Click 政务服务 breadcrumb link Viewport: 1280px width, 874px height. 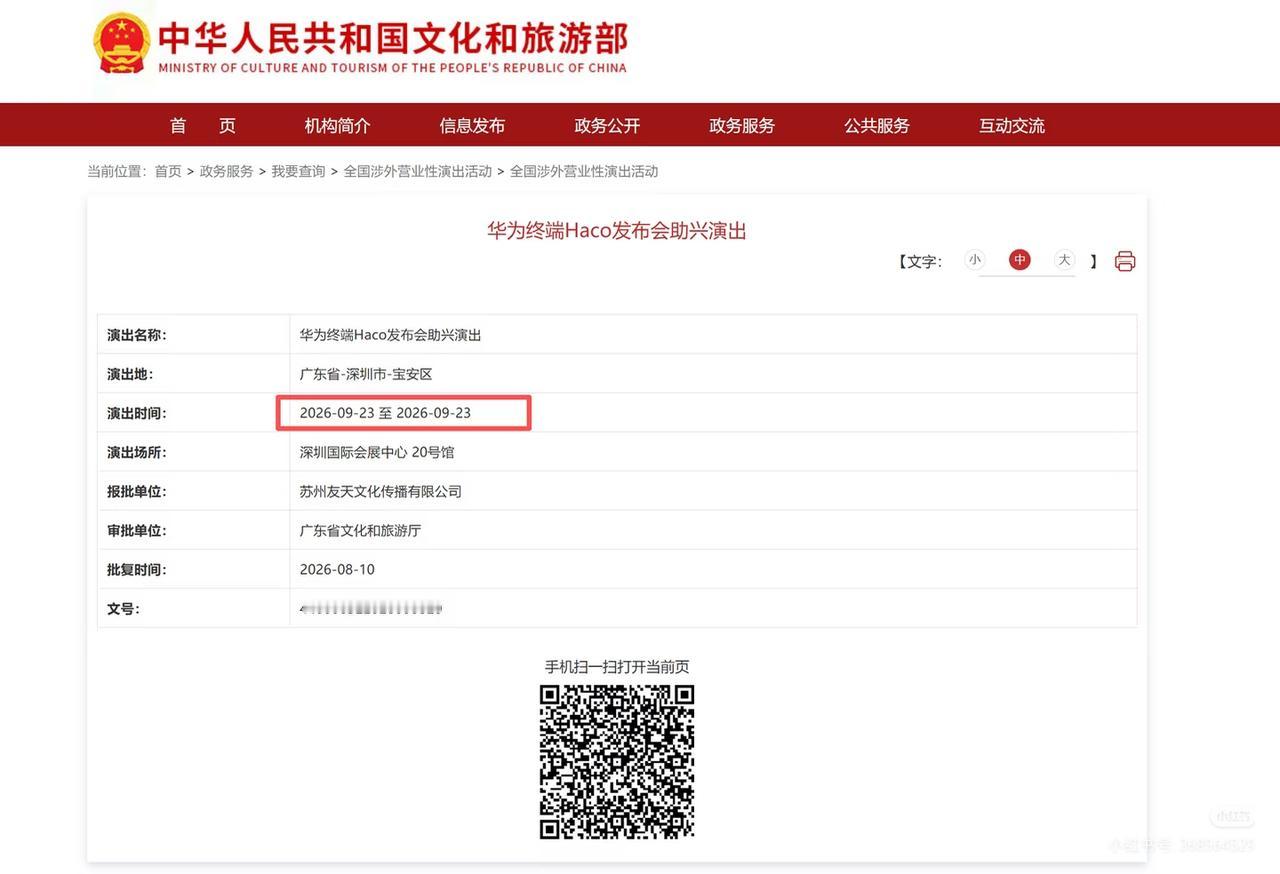pos(227,171)
